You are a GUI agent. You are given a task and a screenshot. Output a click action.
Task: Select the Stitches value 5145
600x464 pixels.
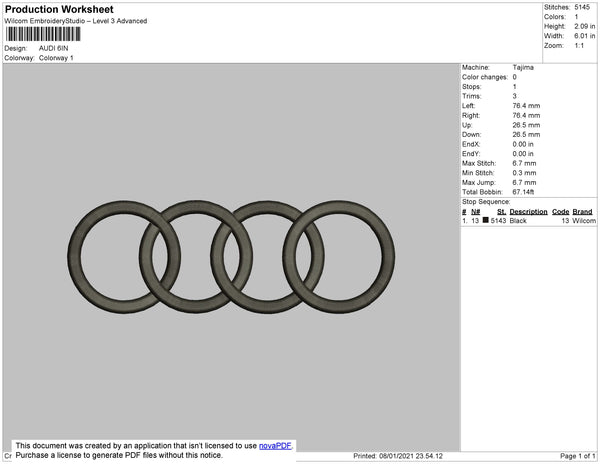tap(582, 7)
